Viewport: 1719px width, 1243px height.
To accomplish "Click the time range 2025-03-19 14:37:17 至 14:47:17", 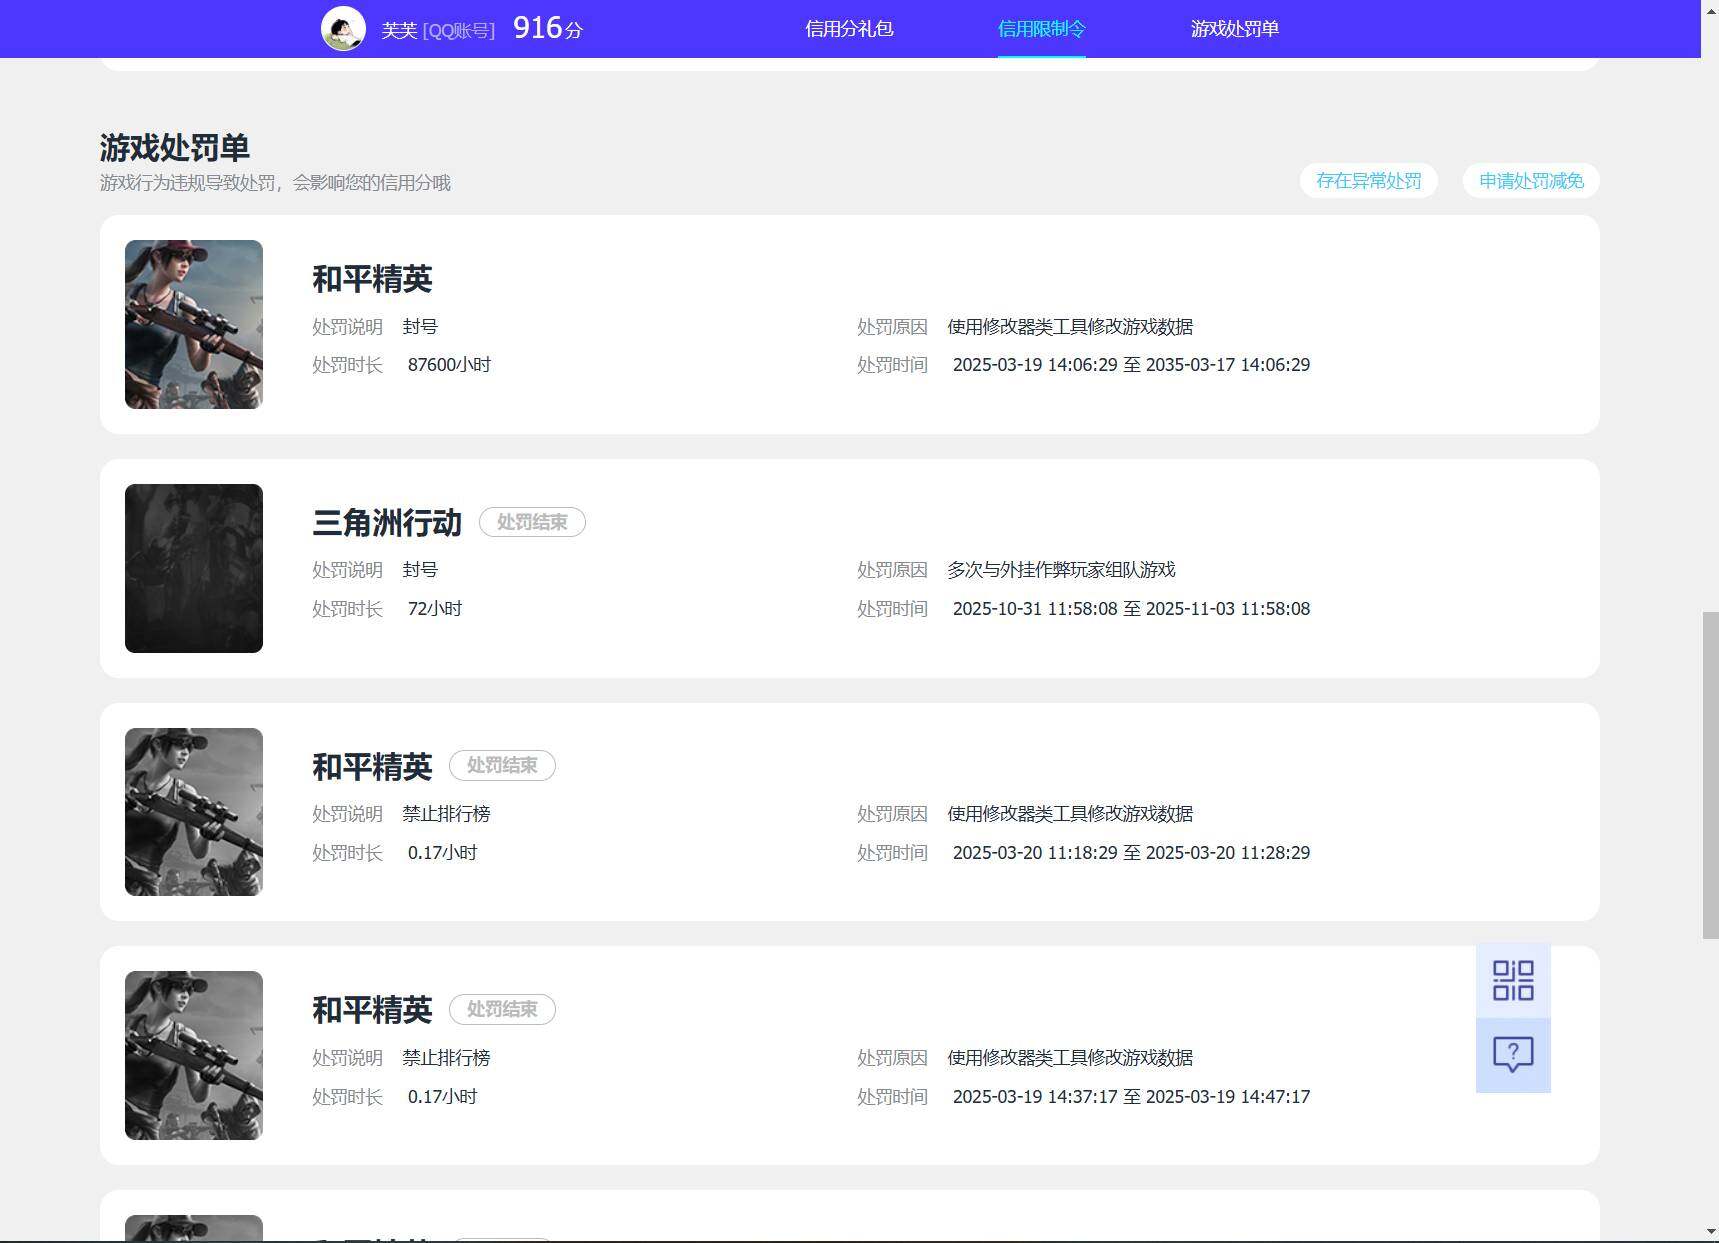I will 1131,1097.
